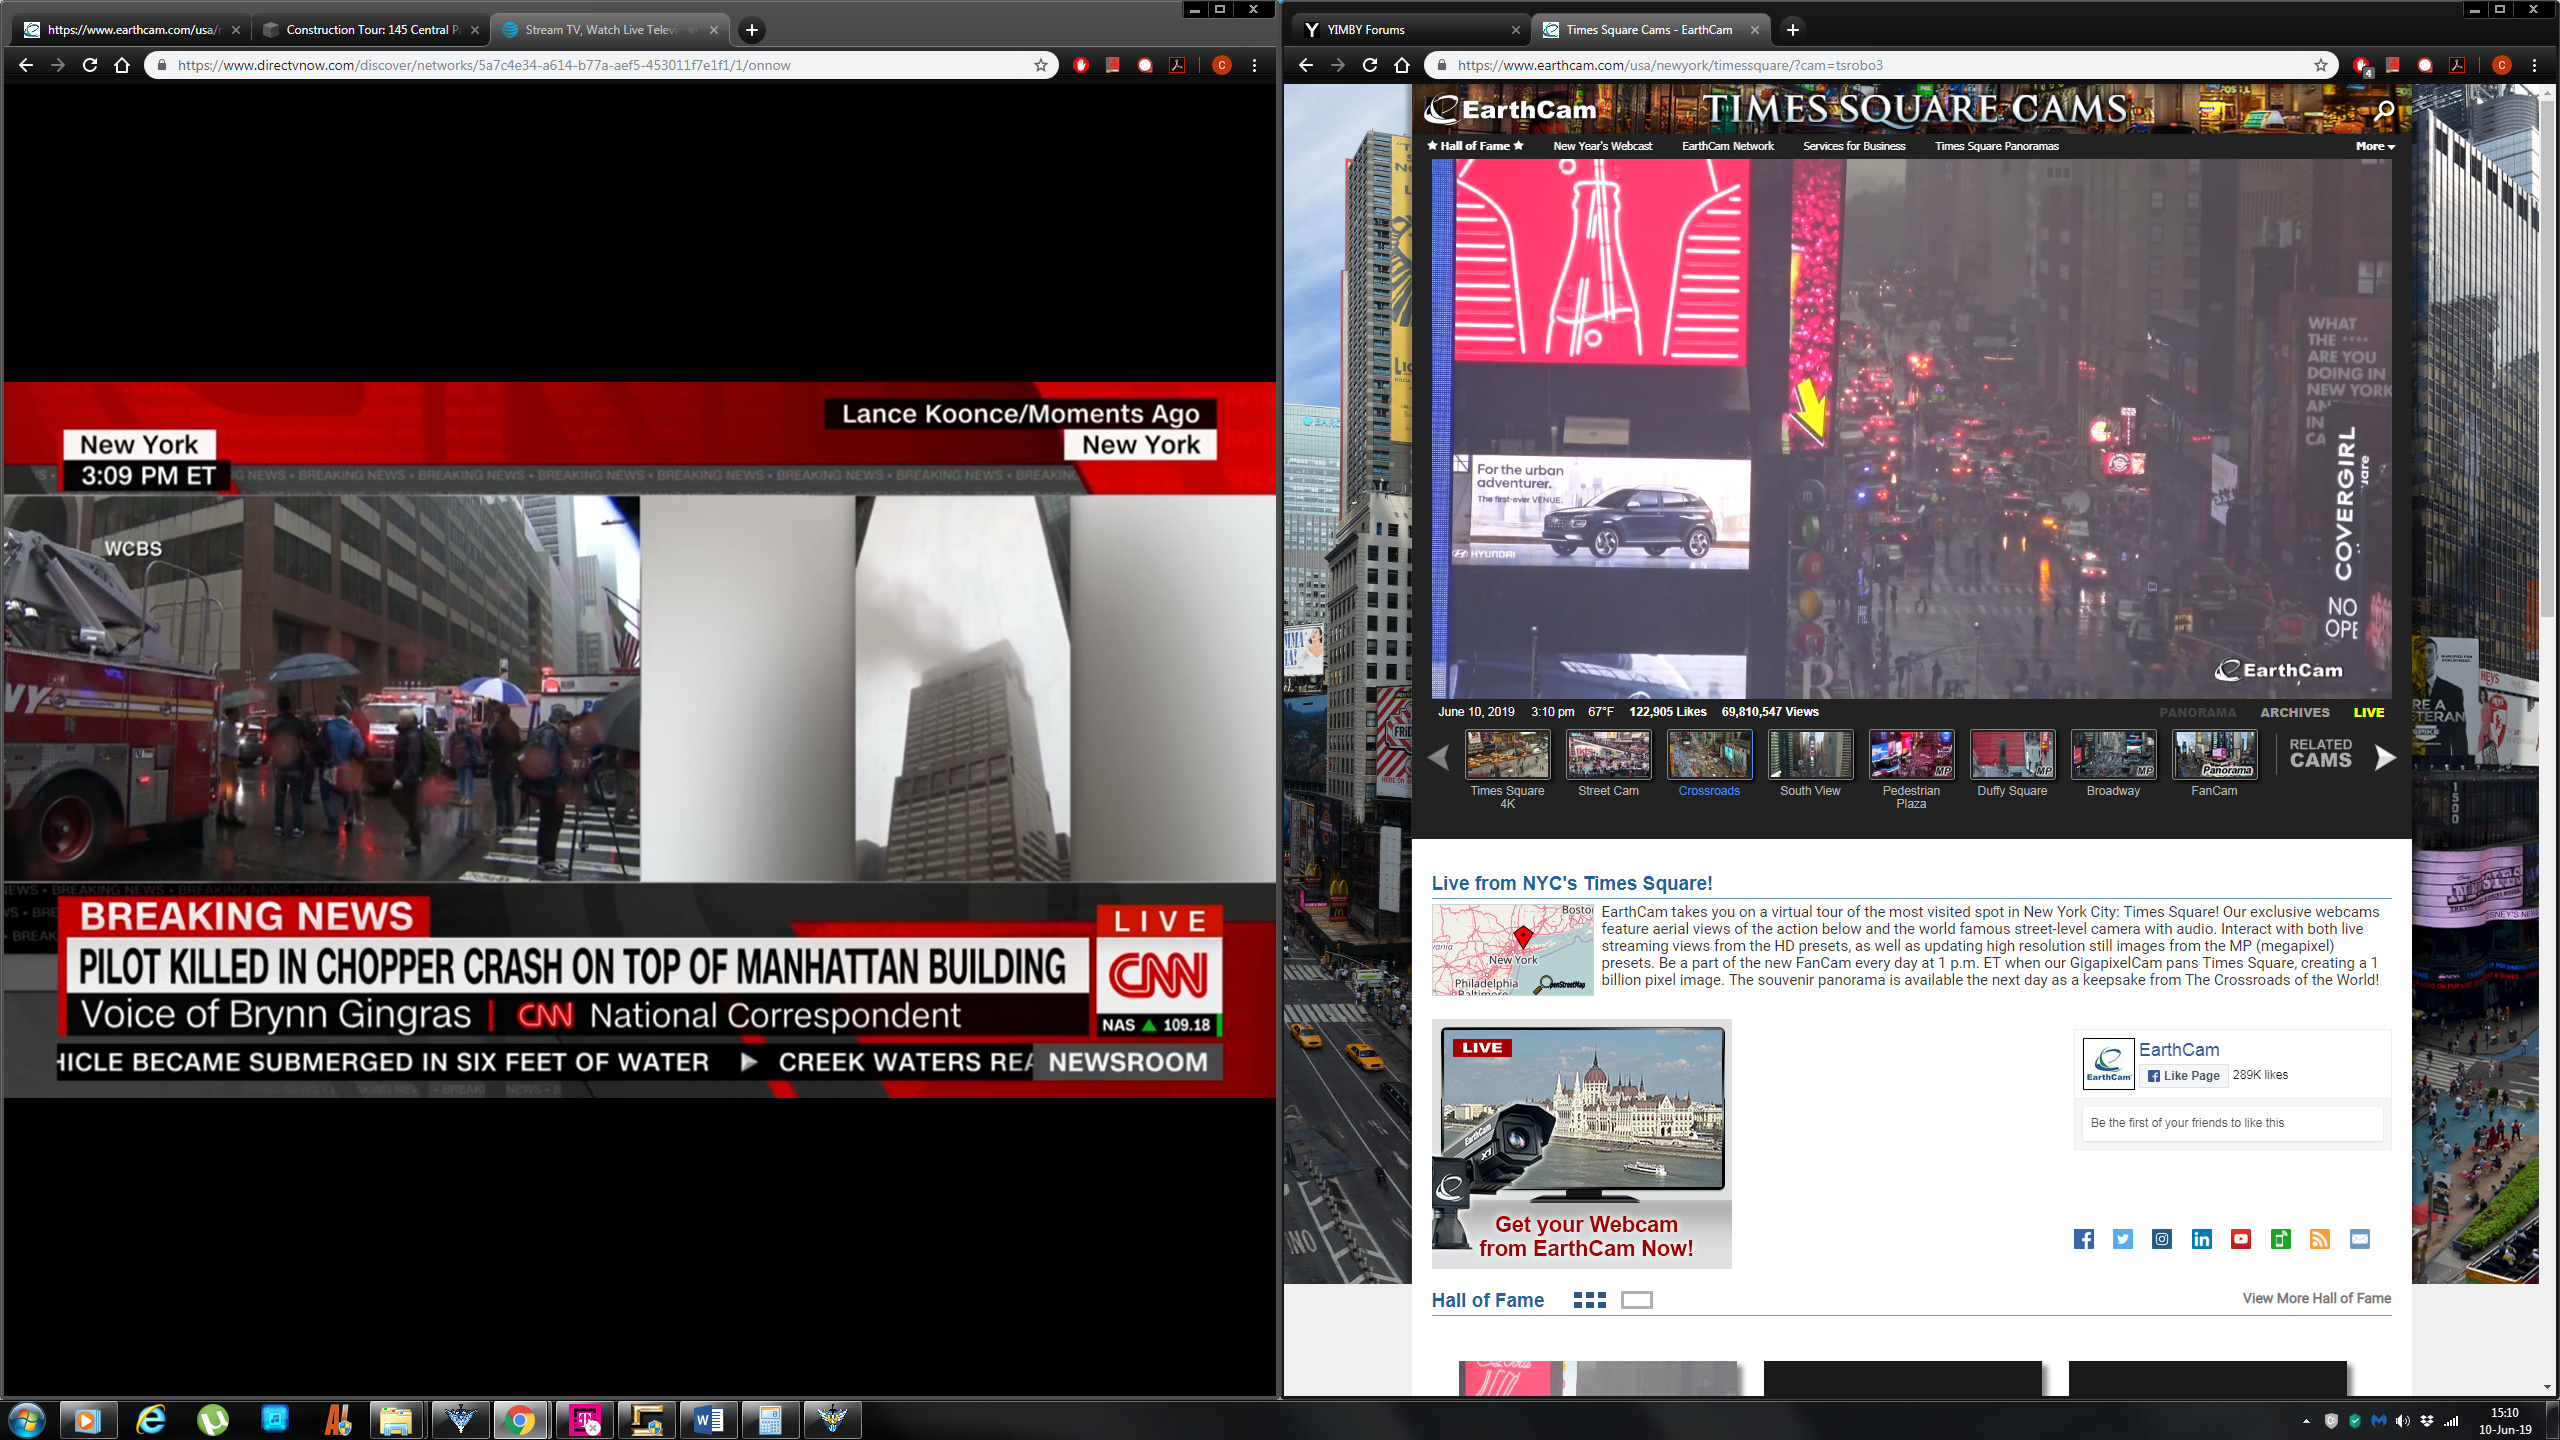Select FanCam panorama thumbnail
The width and height of the screenshot is (2560, 1440).
pyautogui.click(x=2214, y=755)
